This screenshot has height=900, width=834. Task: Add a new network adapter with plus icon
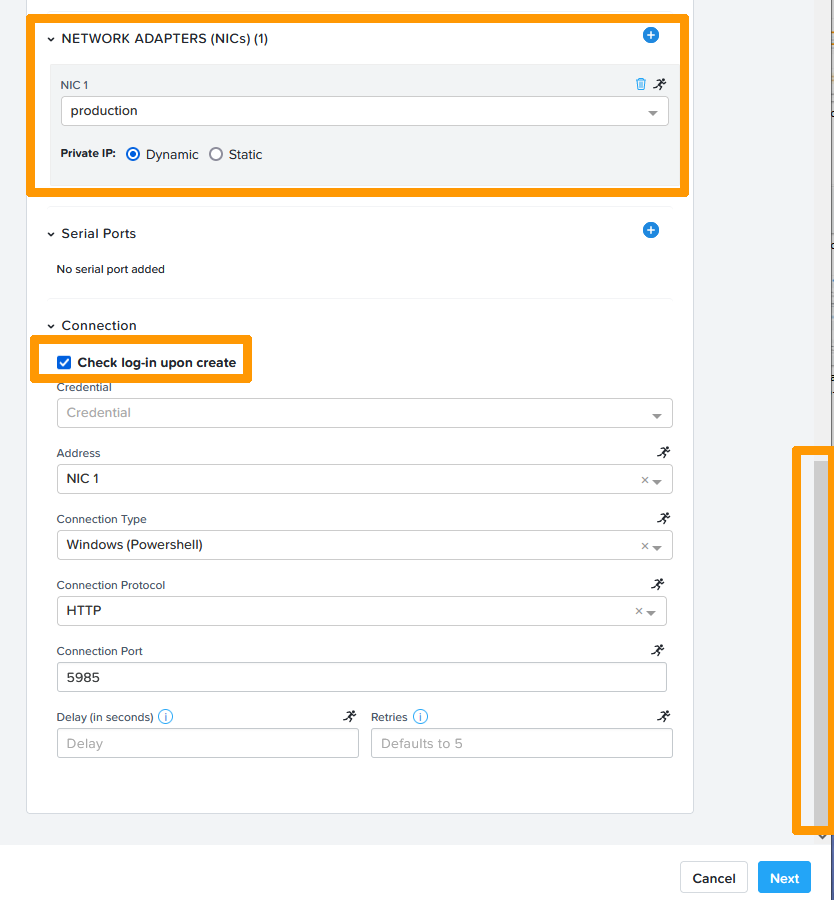[x=650, y=35]
